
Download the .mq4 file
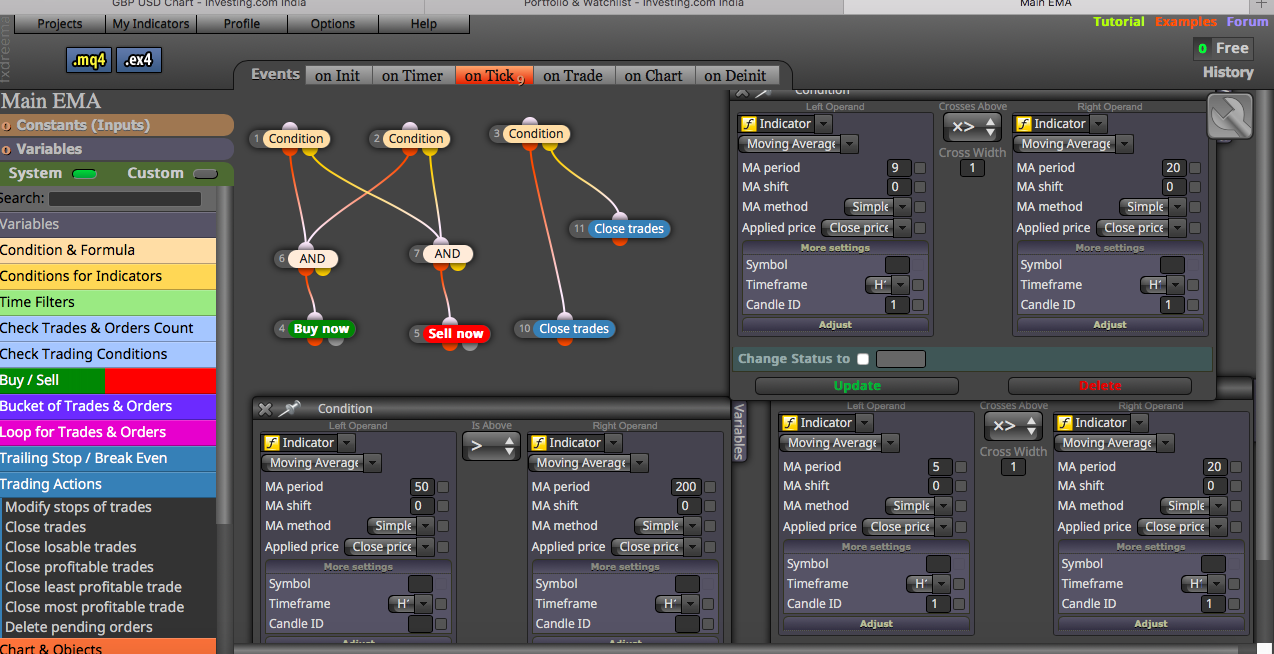[89, 60]
